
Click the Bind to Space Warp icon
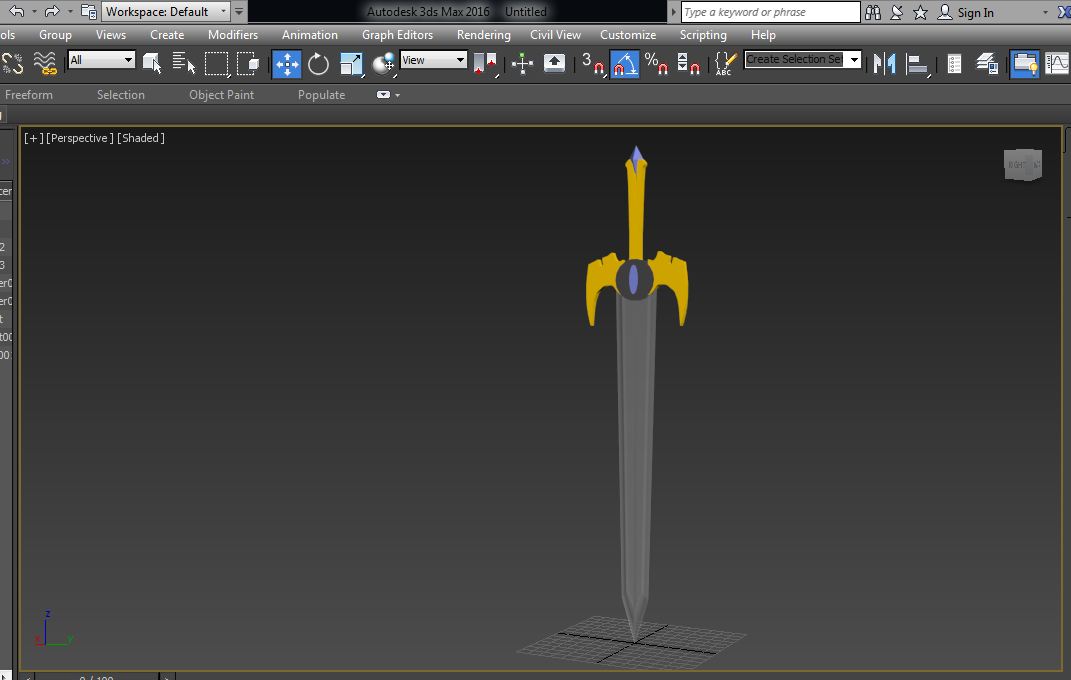coord(45,63)
